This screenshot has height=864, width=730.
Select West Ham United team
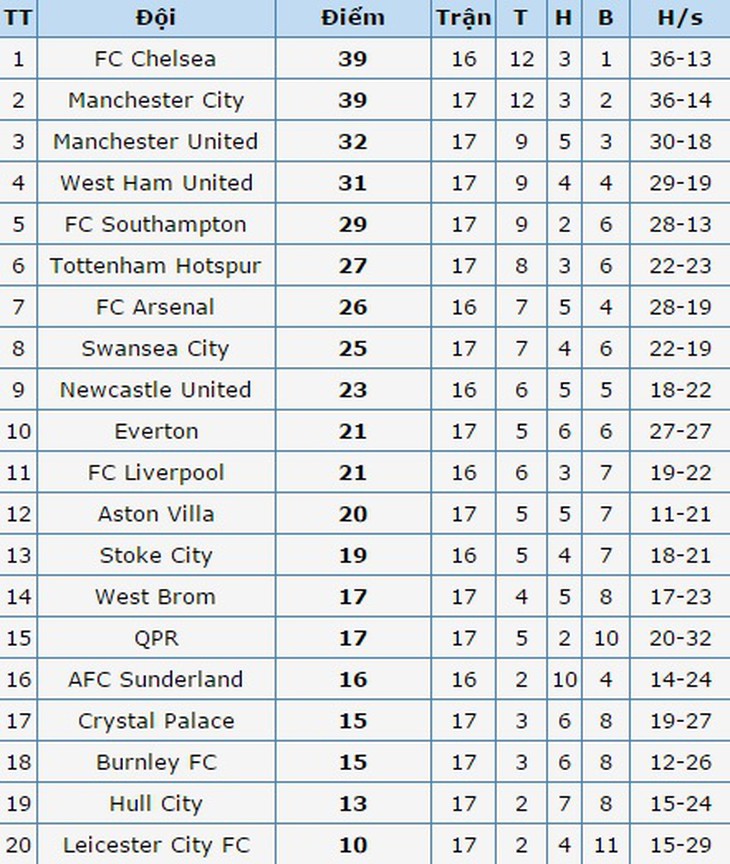point(156,183)
